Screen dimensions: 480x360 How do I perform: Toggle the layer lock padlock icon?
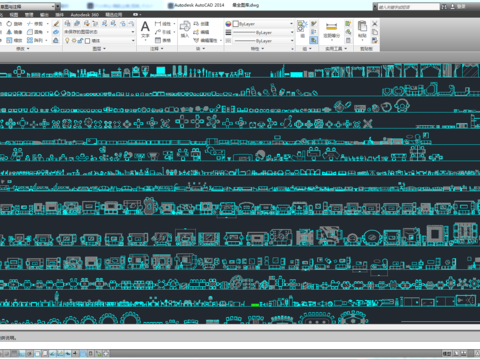(x=80, y=40)
